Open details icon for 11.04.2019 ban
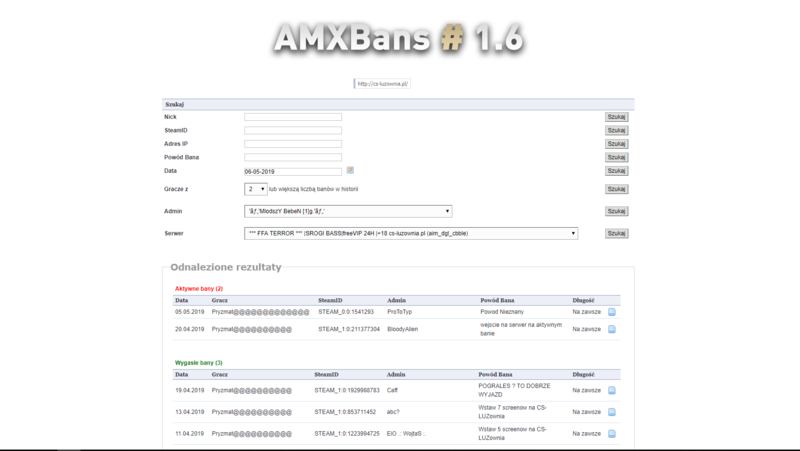Image resolution: width=800 pixels, height=451 pixels. tap(612, 433)
